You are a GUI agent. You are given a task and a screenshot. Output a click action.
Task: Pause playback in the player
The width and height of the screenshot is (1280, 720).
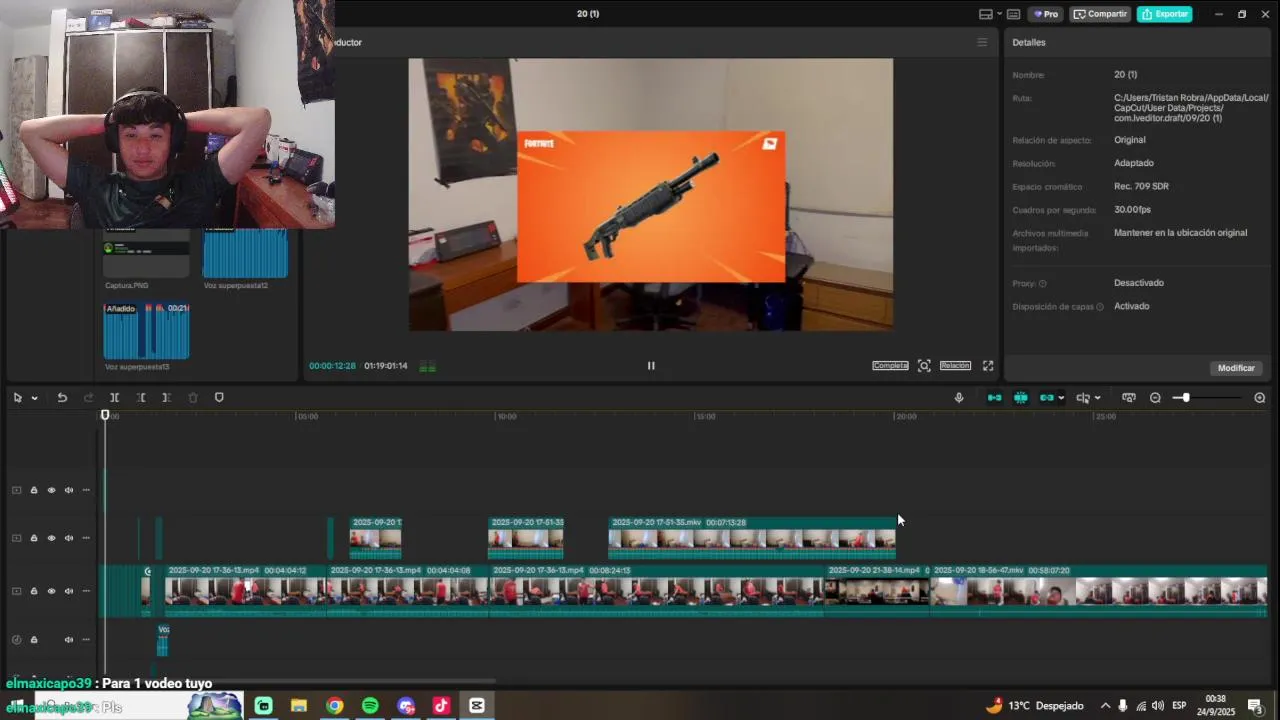point(651,366)
